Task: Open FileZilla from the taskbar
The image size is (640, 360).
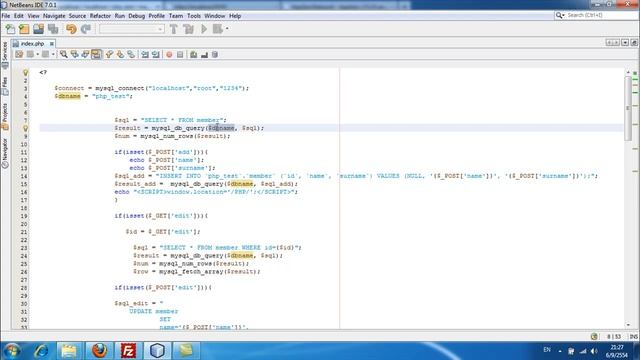Action: coord(128,350)
